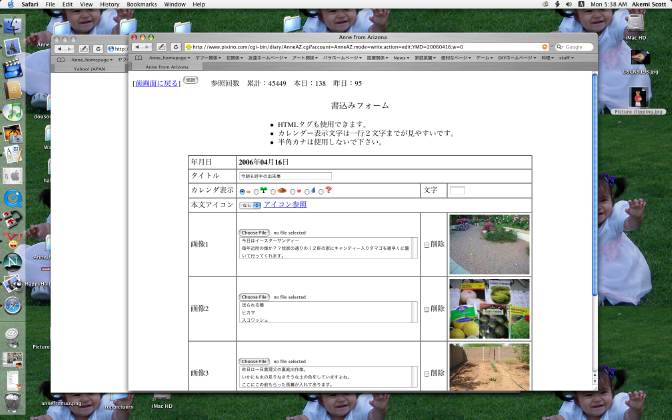Screen dimensions: 672x420
Task: Open the Google search dropdown magnifier
Action: point(560,47)
